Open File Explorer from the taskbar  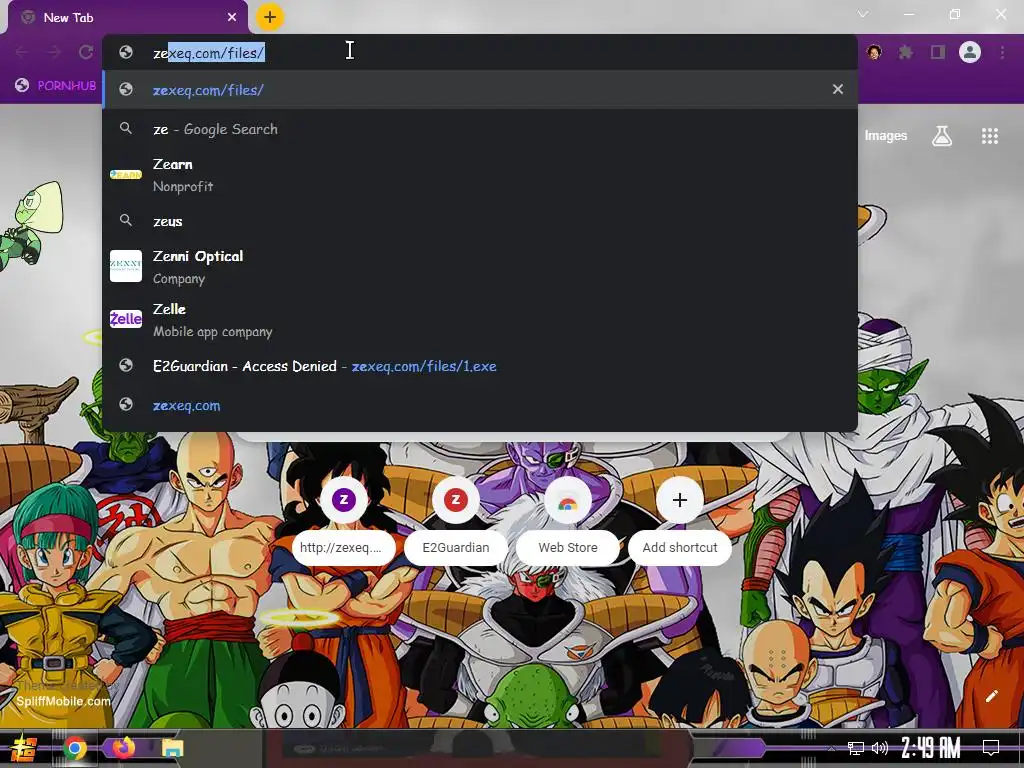pos(172,748)
